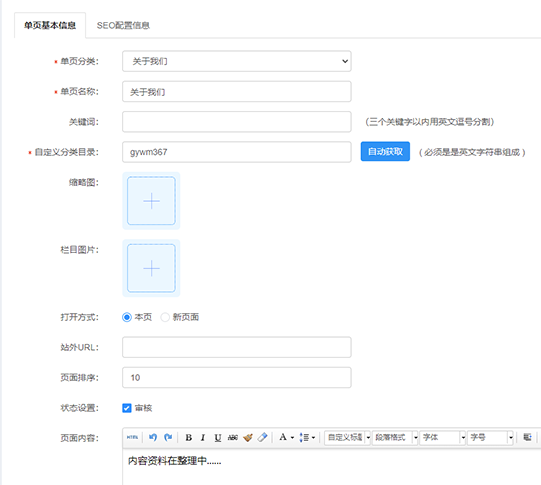Apply strikethrough with the ABC icon
The width and height of the screenshot is (541, 485).
233,437
